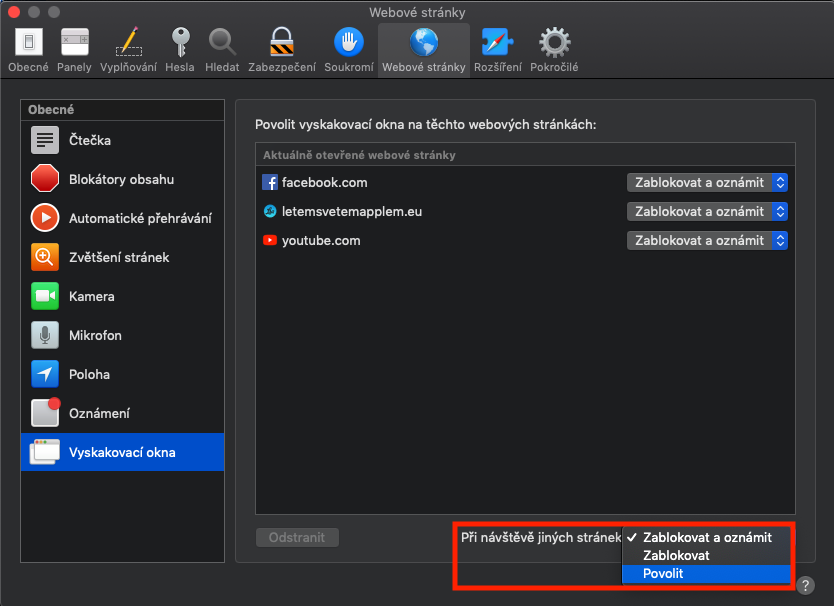Image resolution: width=834 pixels, height=606 pixels.
Task: Switch to the Rozšíření preferences
Action: point(497,49)
